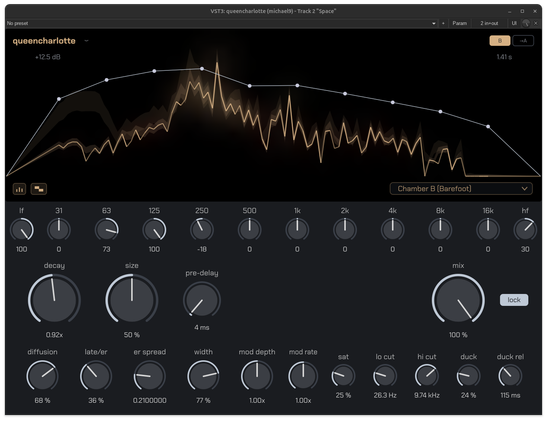This screenshot has width=547, height=421.
Task: Select the B preset slot
Action: [500, 41]
